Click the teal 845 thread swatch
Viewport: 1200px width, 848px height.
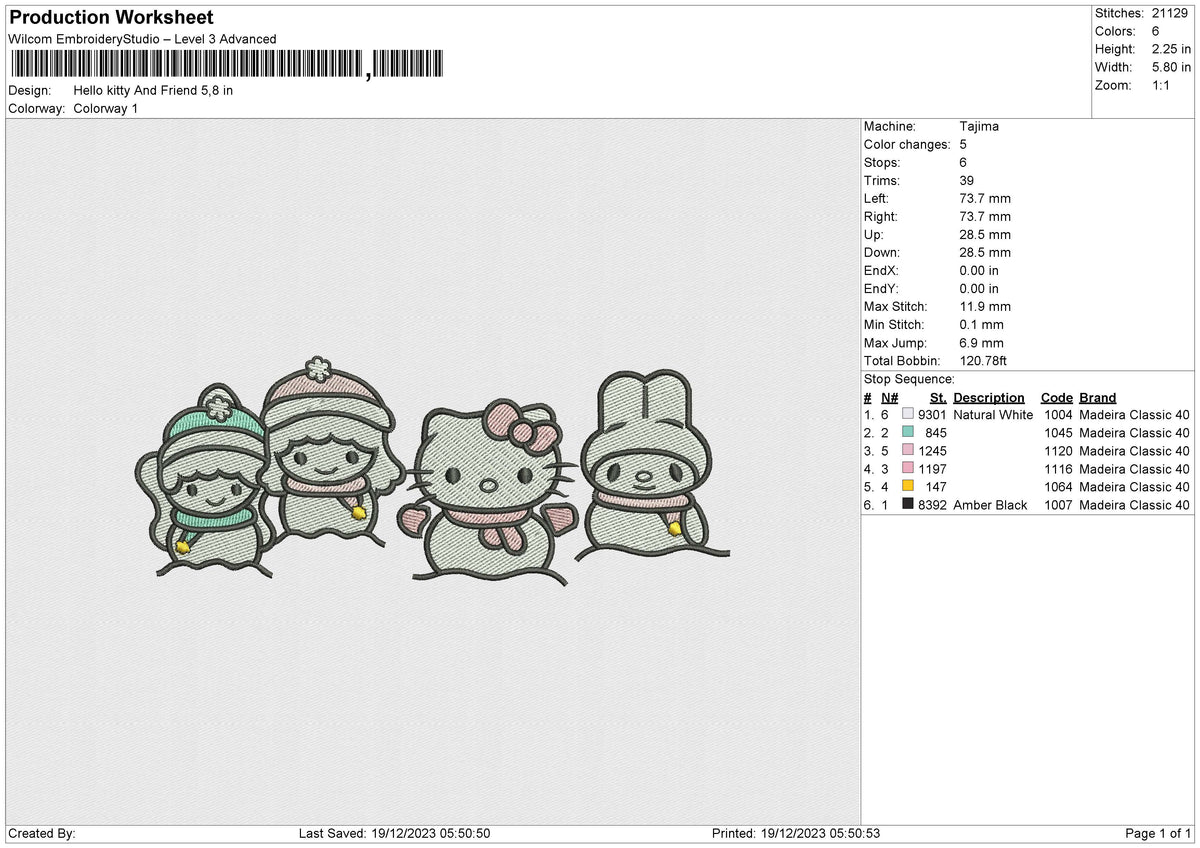(908, 433)
